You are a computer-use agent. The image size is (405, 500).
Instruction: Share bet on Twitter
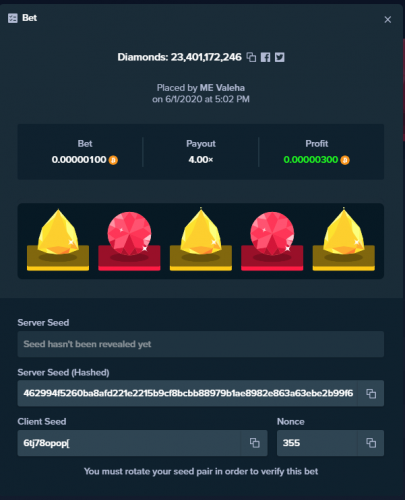coord(280,57)
